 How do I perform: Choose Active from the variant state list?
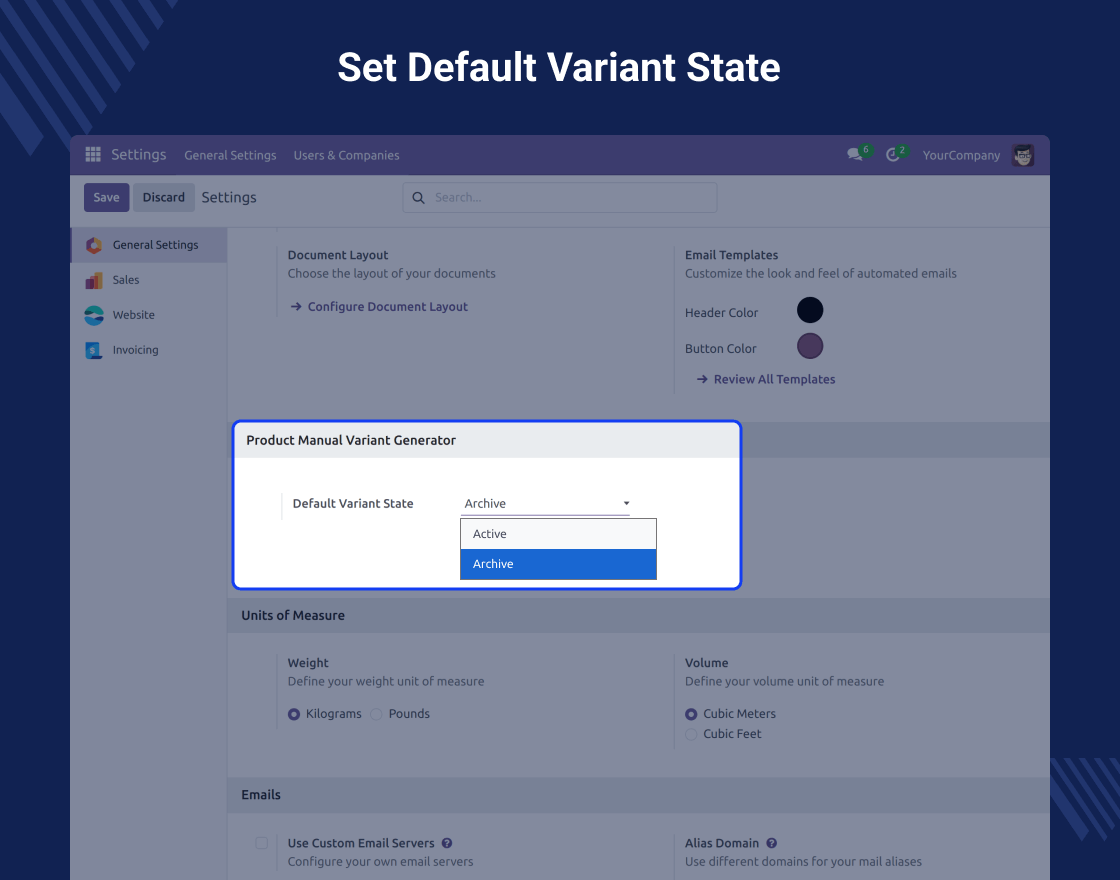(558, 534)
